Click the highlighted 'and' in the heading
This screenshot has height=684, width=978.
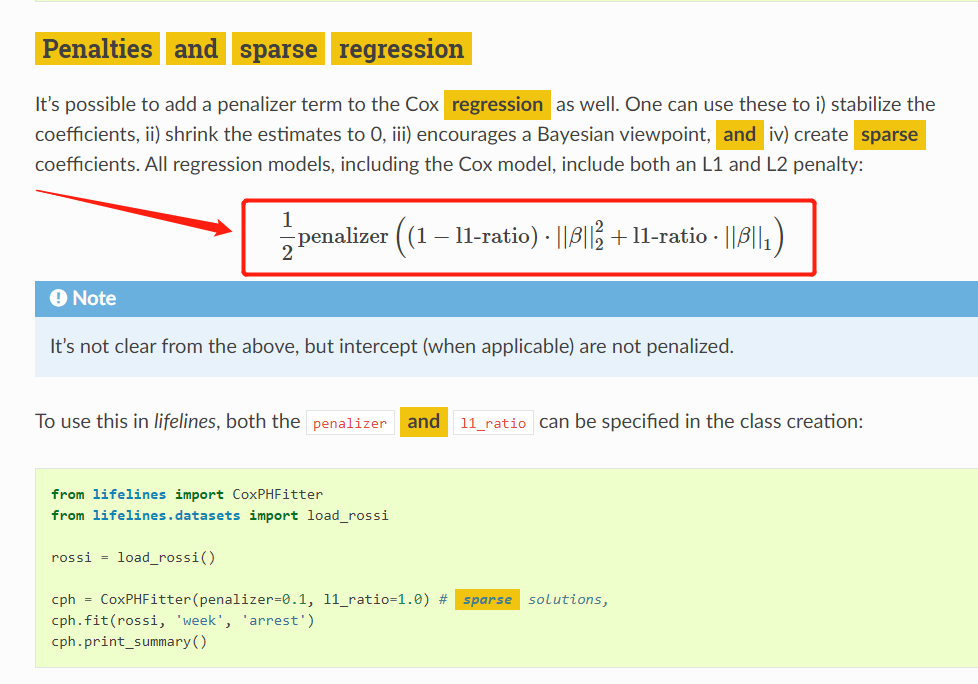pyautogui.click(x=196, y=49)
